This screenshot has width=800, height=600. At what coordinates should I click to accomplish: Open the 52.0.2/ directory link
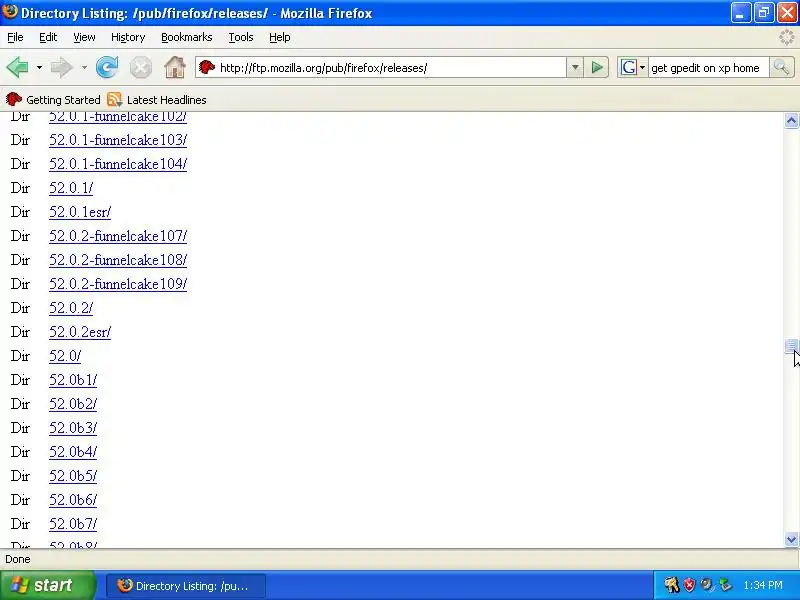click(71, 308)
